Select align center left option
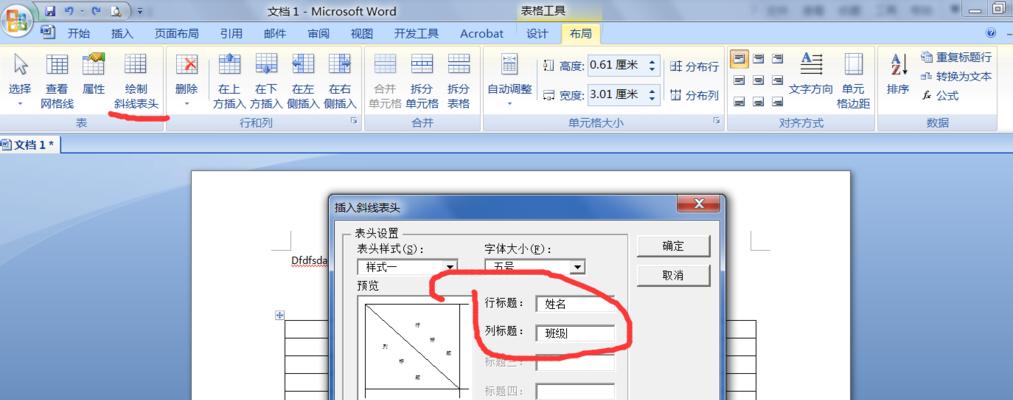Viewport: 1013px width, 400px height. pos(740,81)
